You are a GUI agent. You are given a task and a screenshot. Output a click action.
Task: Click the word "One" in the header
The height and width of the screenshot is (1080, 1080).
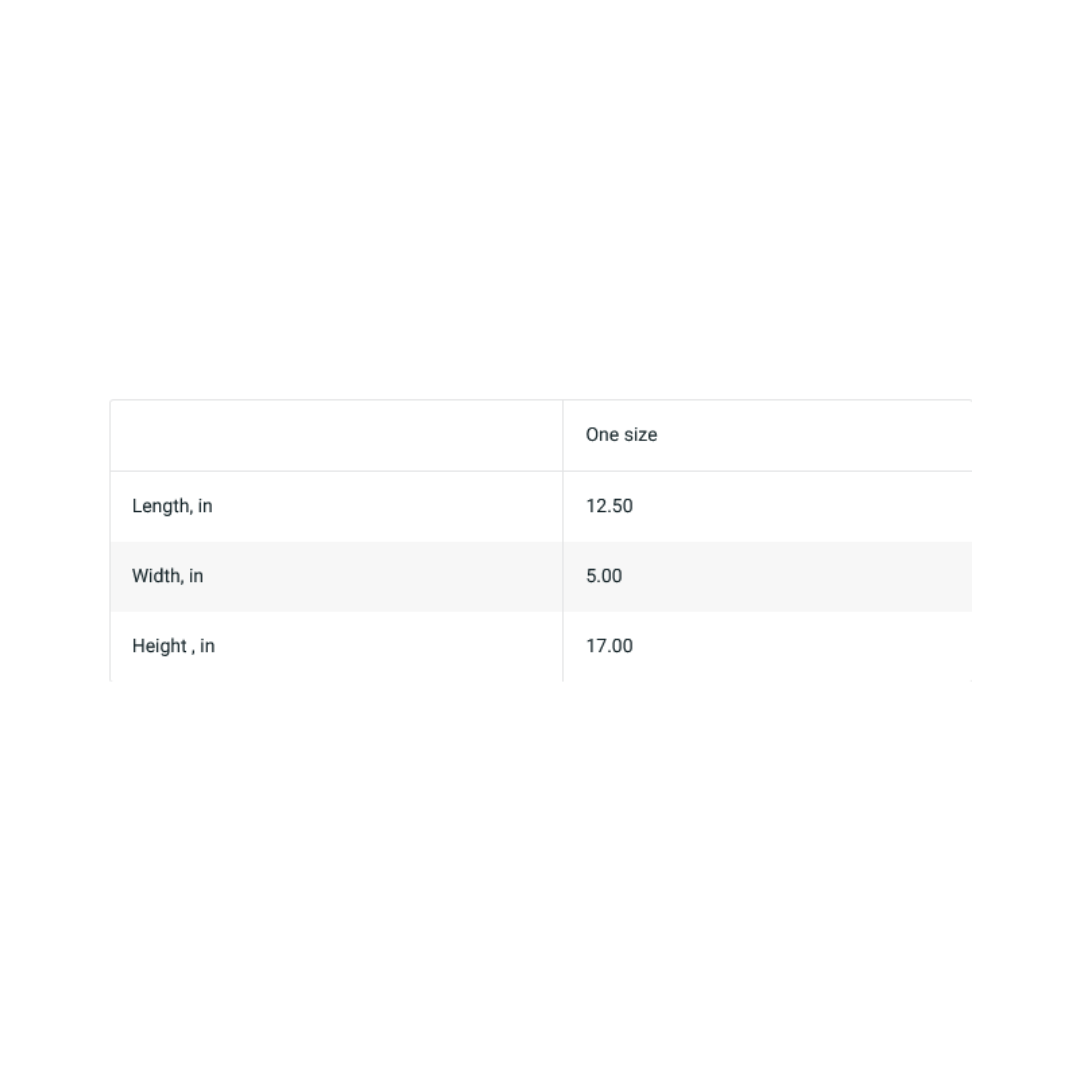tap(603, 435)
